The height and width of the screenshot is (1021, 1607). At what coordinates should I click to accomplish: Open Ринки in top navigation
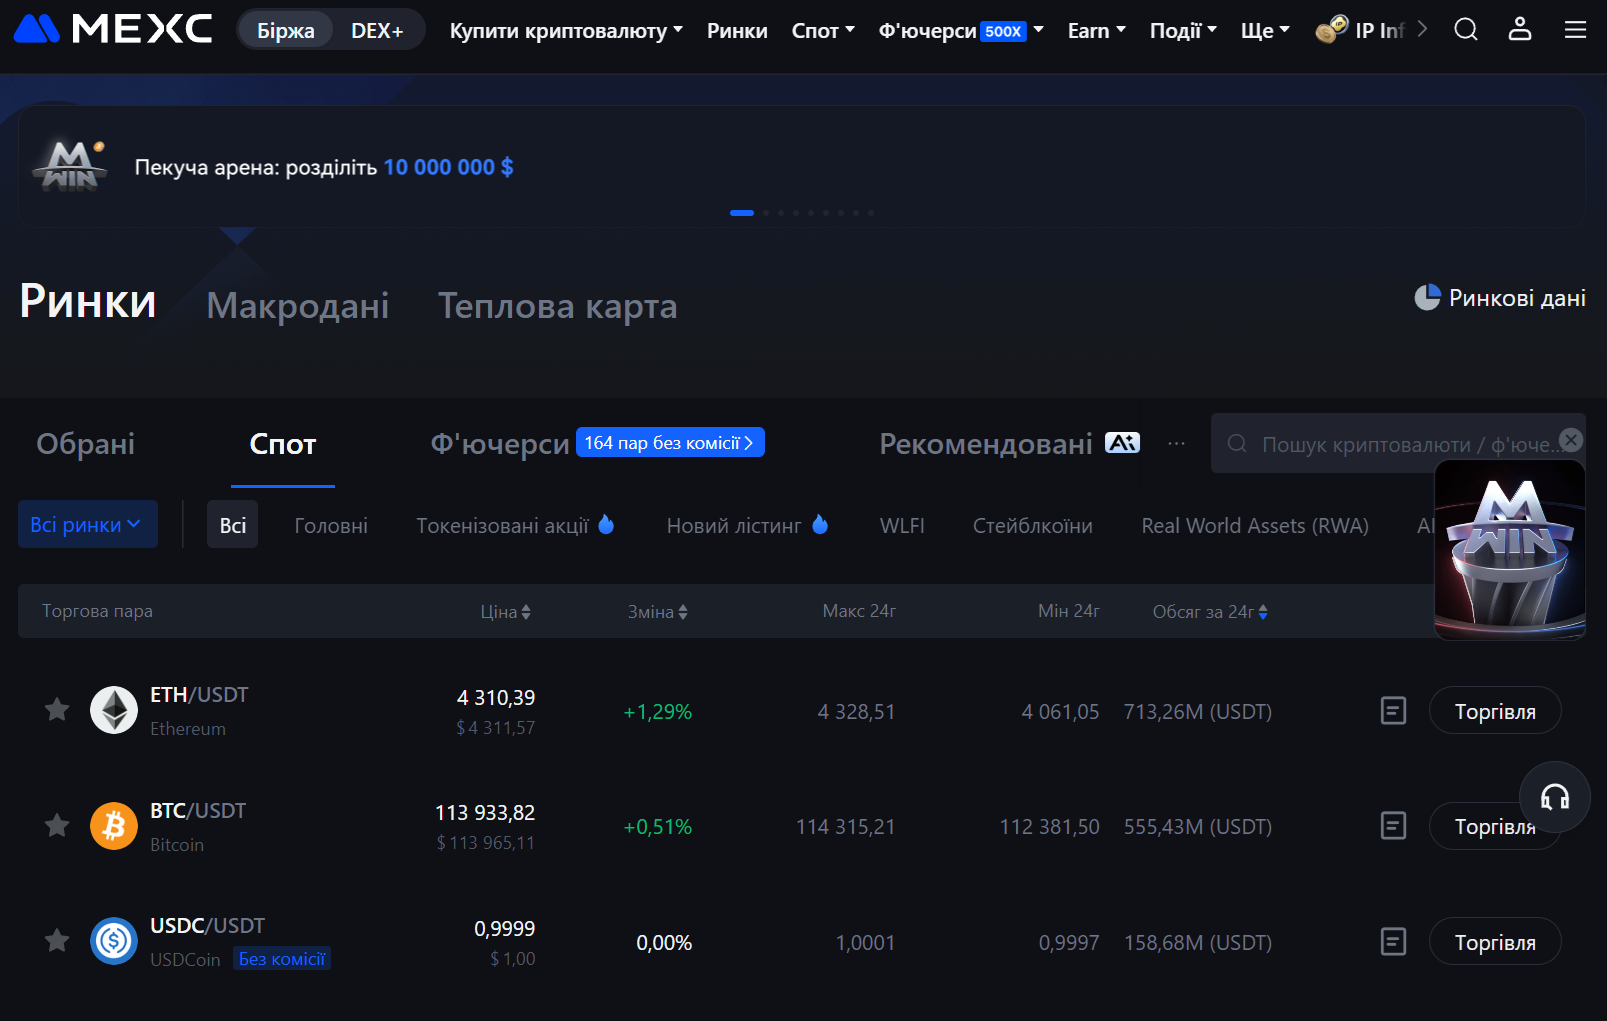point(737,30)
